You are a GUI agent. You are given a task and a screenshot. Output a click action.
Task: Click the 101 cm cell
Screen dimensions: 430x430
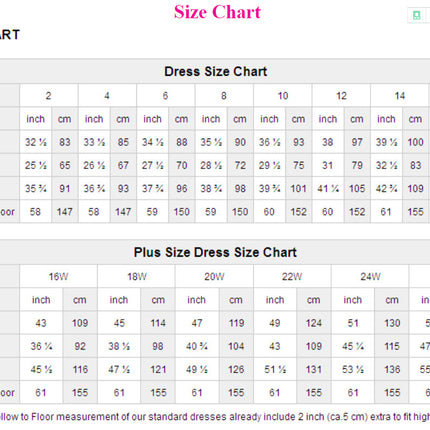pos(299,189)
